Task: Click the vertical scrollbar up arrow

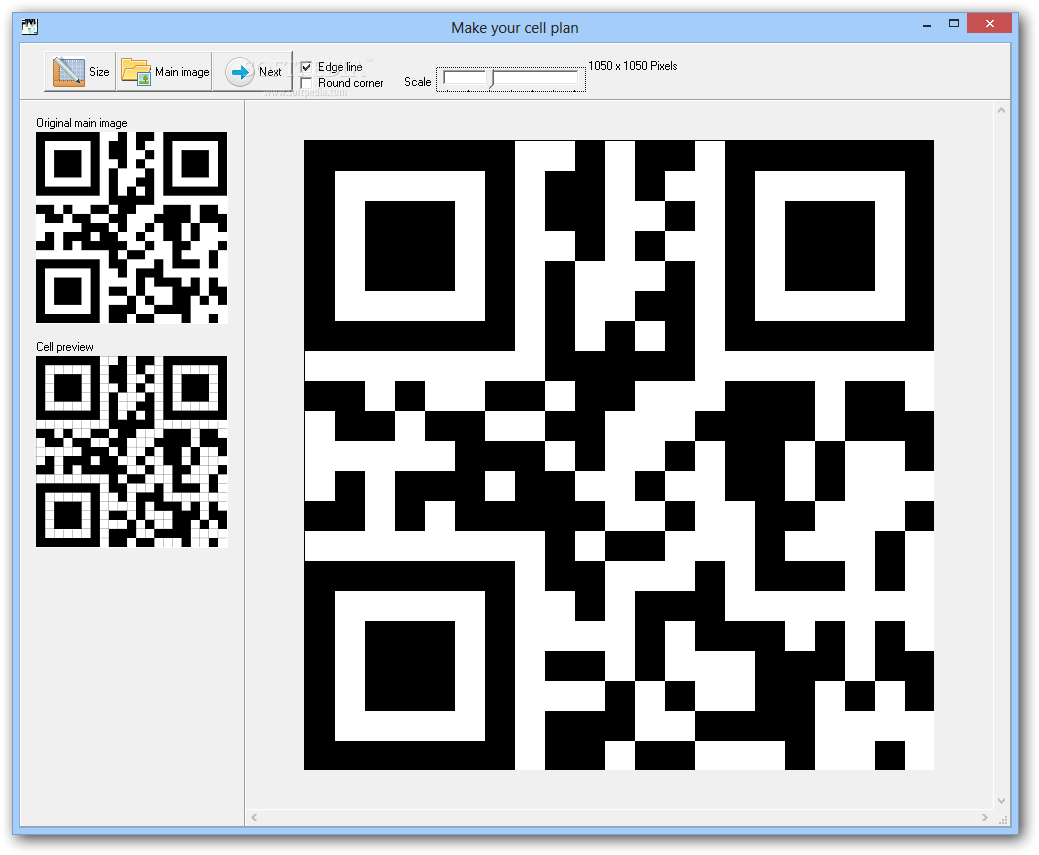Action: [x=1001, y=110]
